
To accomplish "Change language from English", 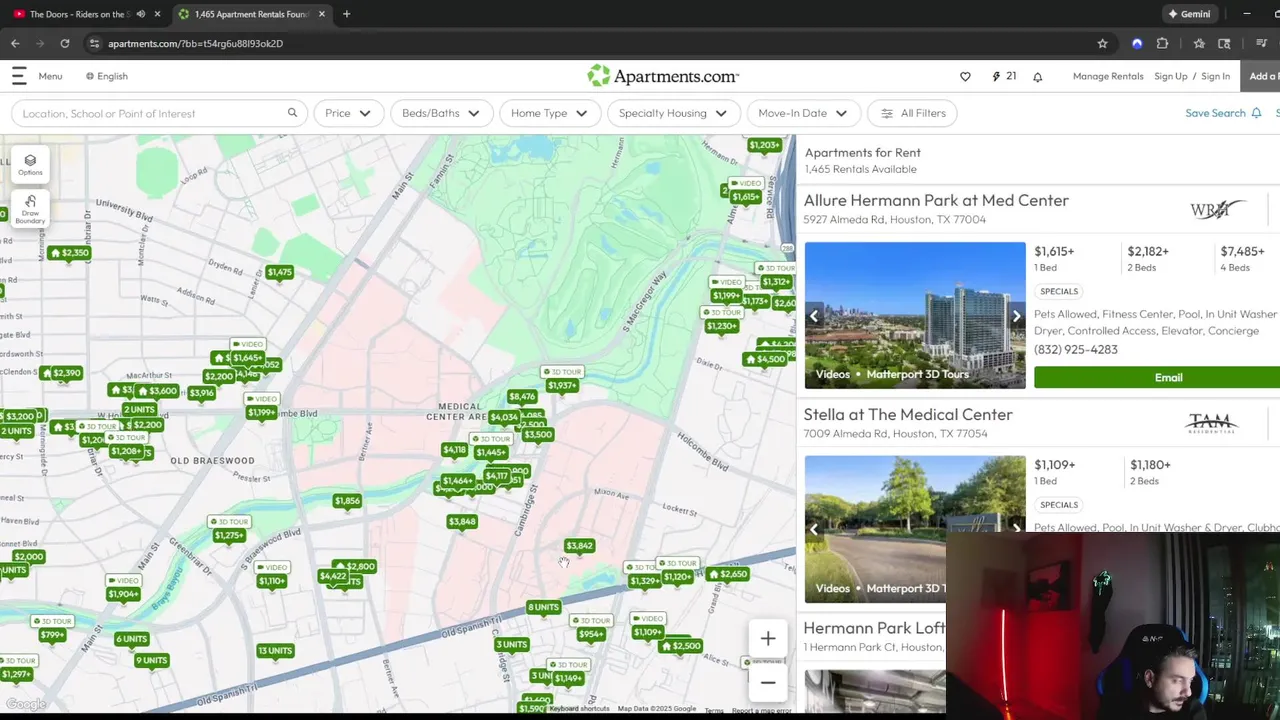I will coord(106,76).
